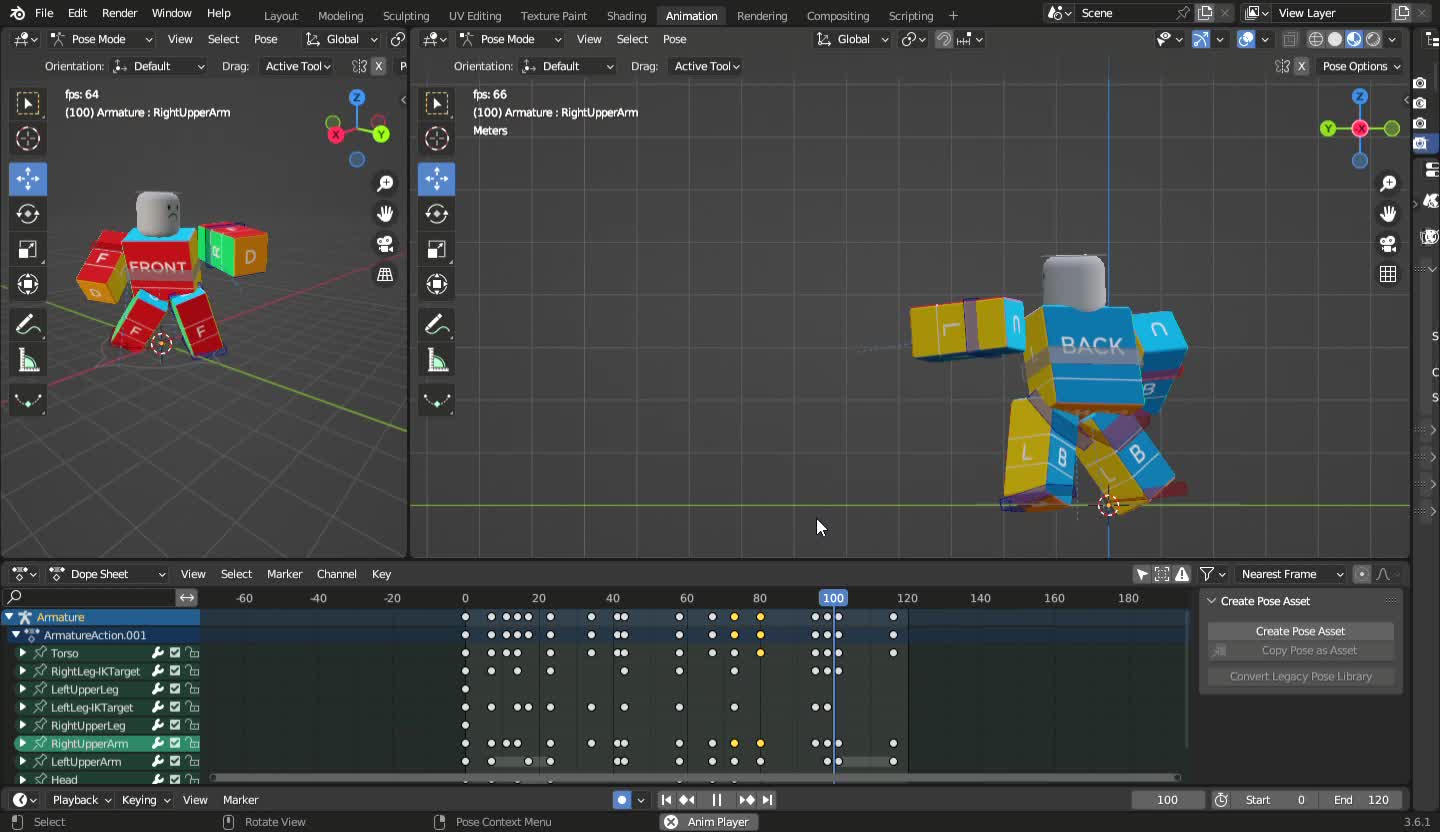The width and height of the screenshot is (1440, 832).
Task: Jump to the end frame
Action: (x=767, y=800)
